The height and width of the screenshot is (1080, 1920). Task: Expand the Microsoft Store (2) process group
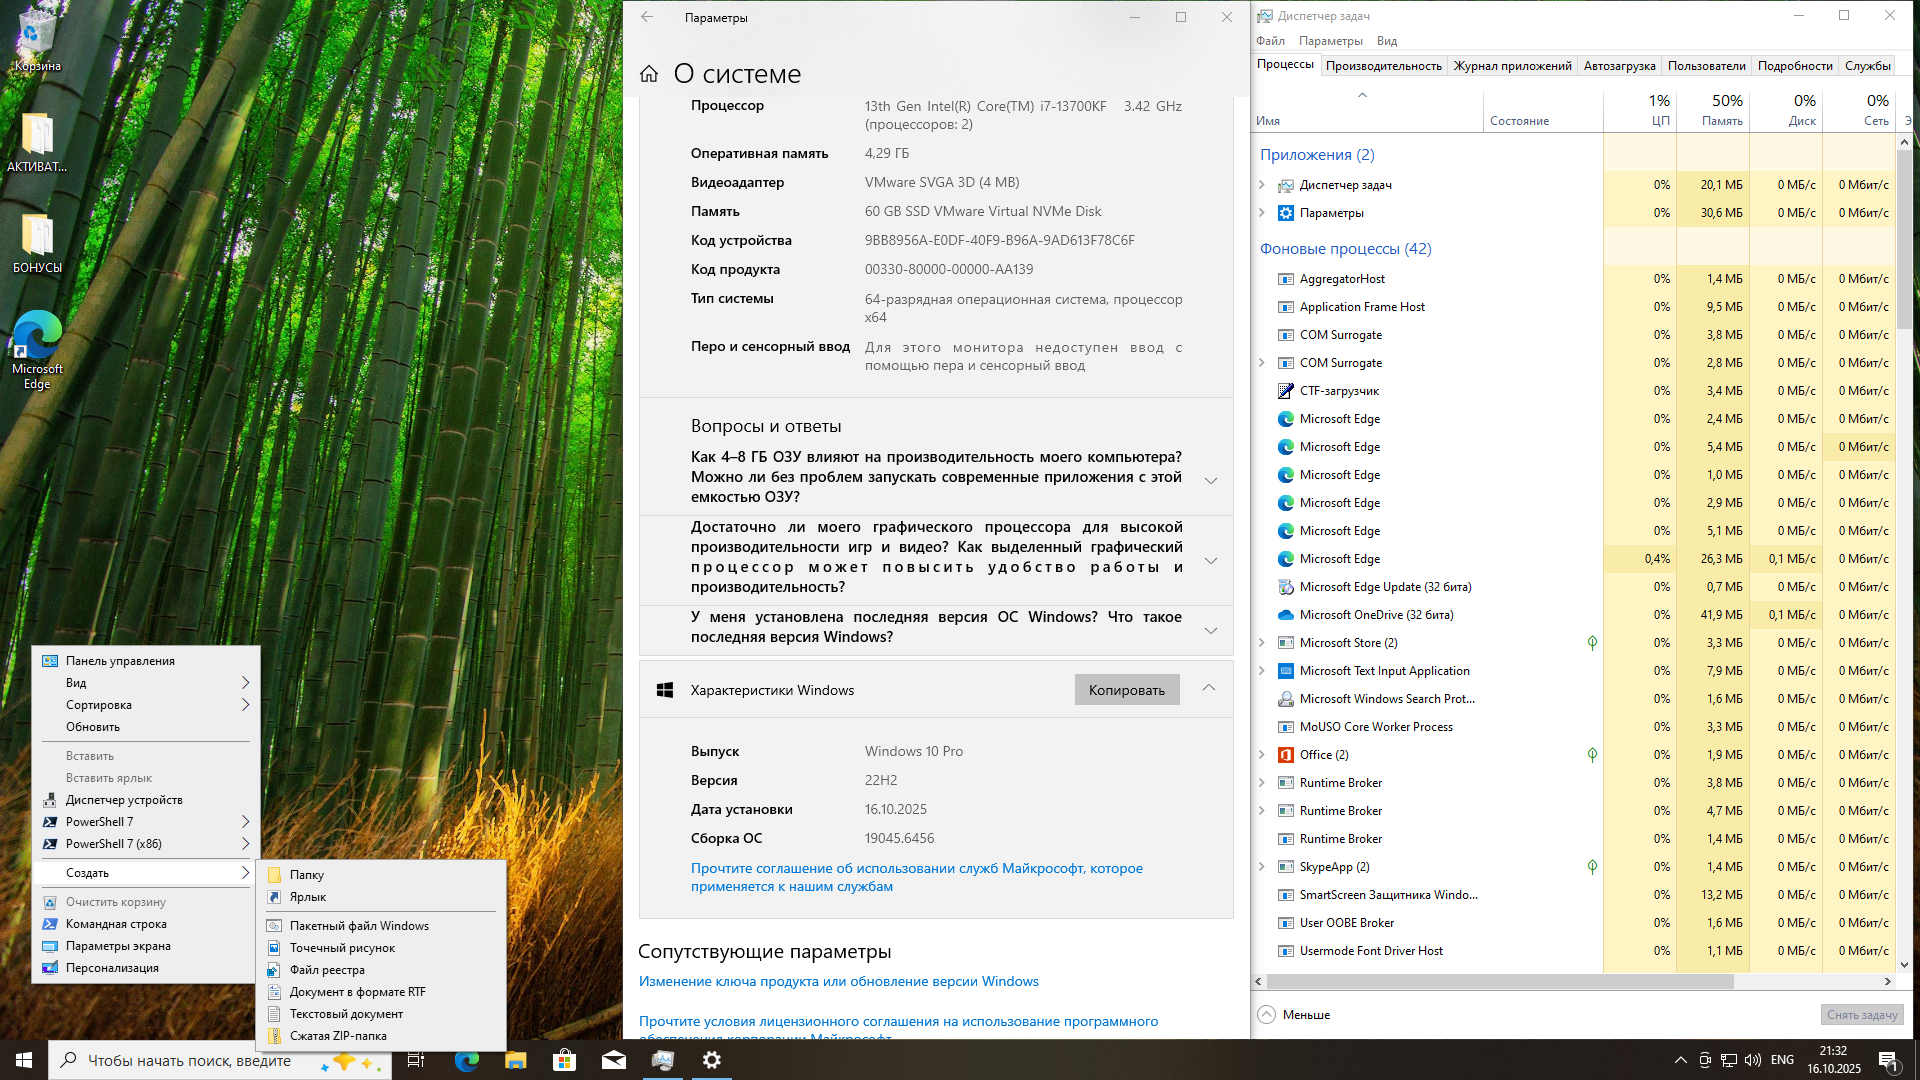click(1262, 643)
